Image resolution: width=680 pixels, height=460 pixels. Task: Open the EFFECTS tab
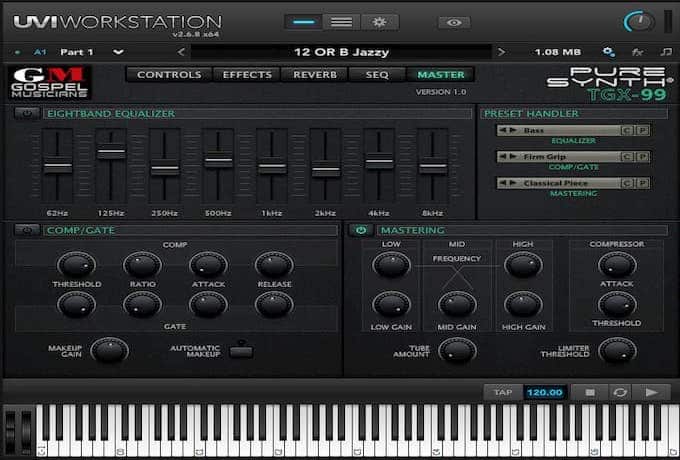pos(247,75)
